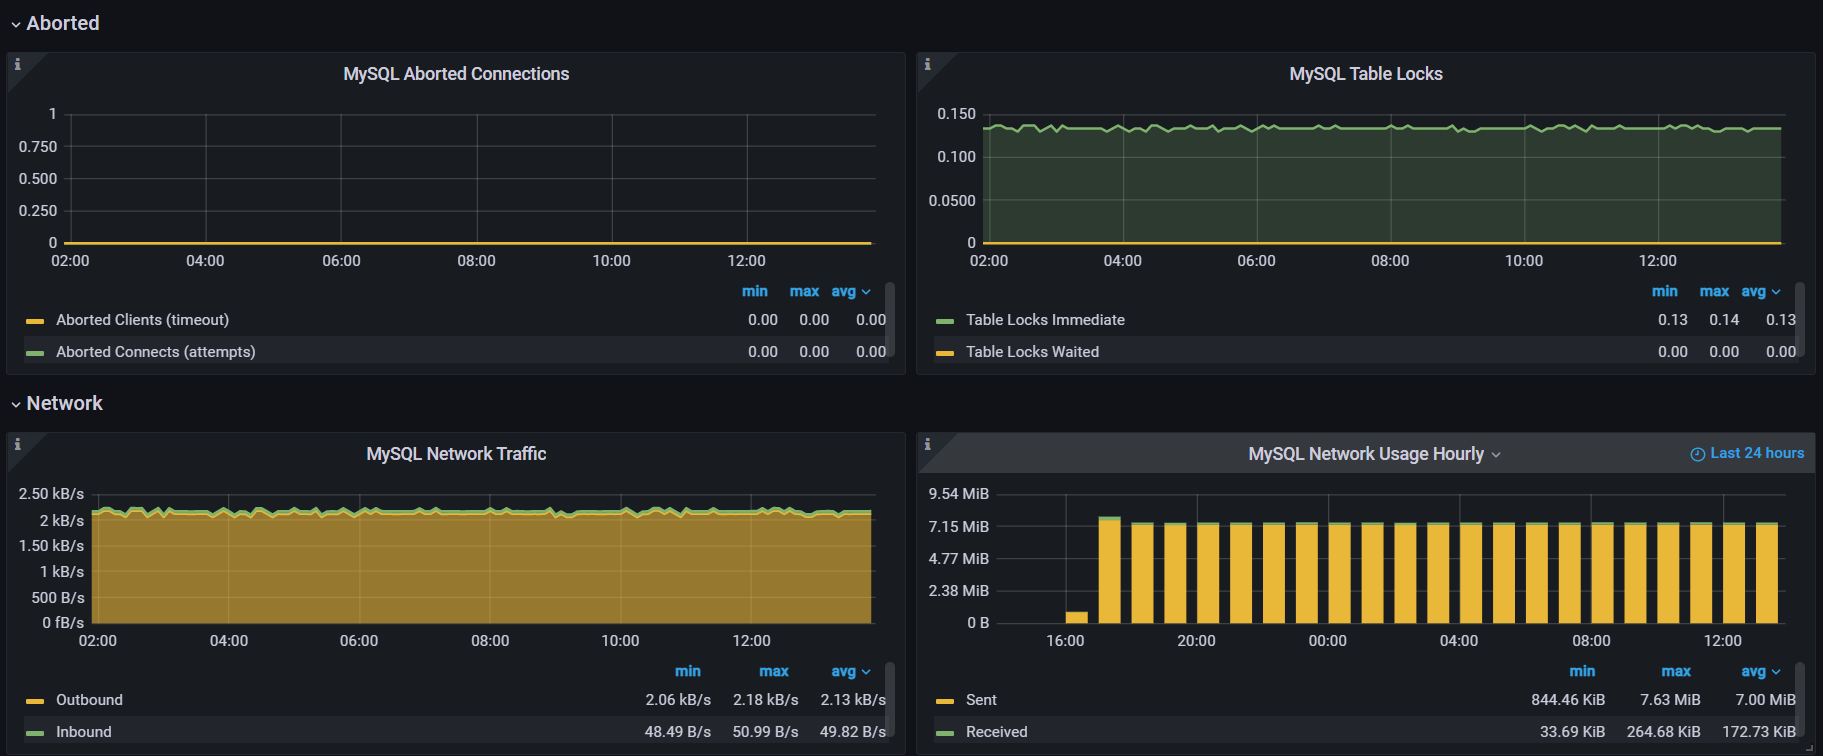Click Last 24 hours time override label
Viewport: 1823px width, 756px height.
click(1757, 453)
